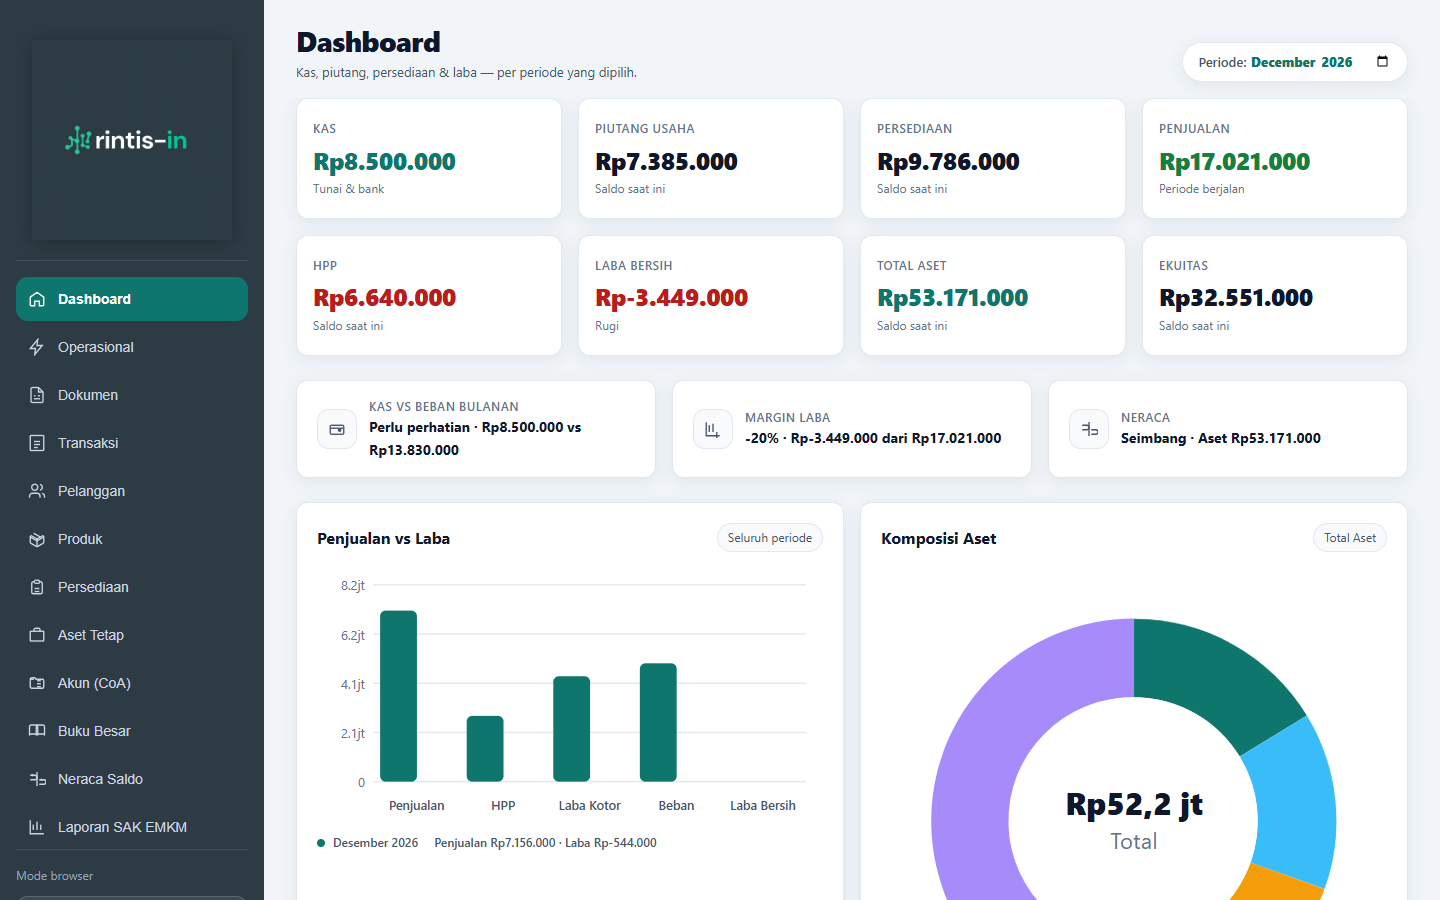1440x900 pixels.
Task: Open the Piutang Usaha card
Action: 711,158
